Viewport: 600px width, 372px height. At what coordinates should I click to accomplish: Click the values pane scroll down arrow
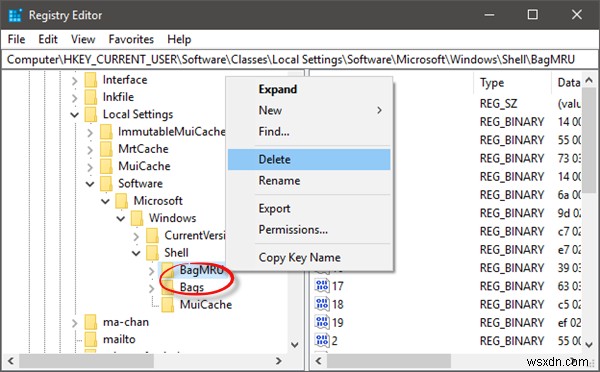point(589,344)
